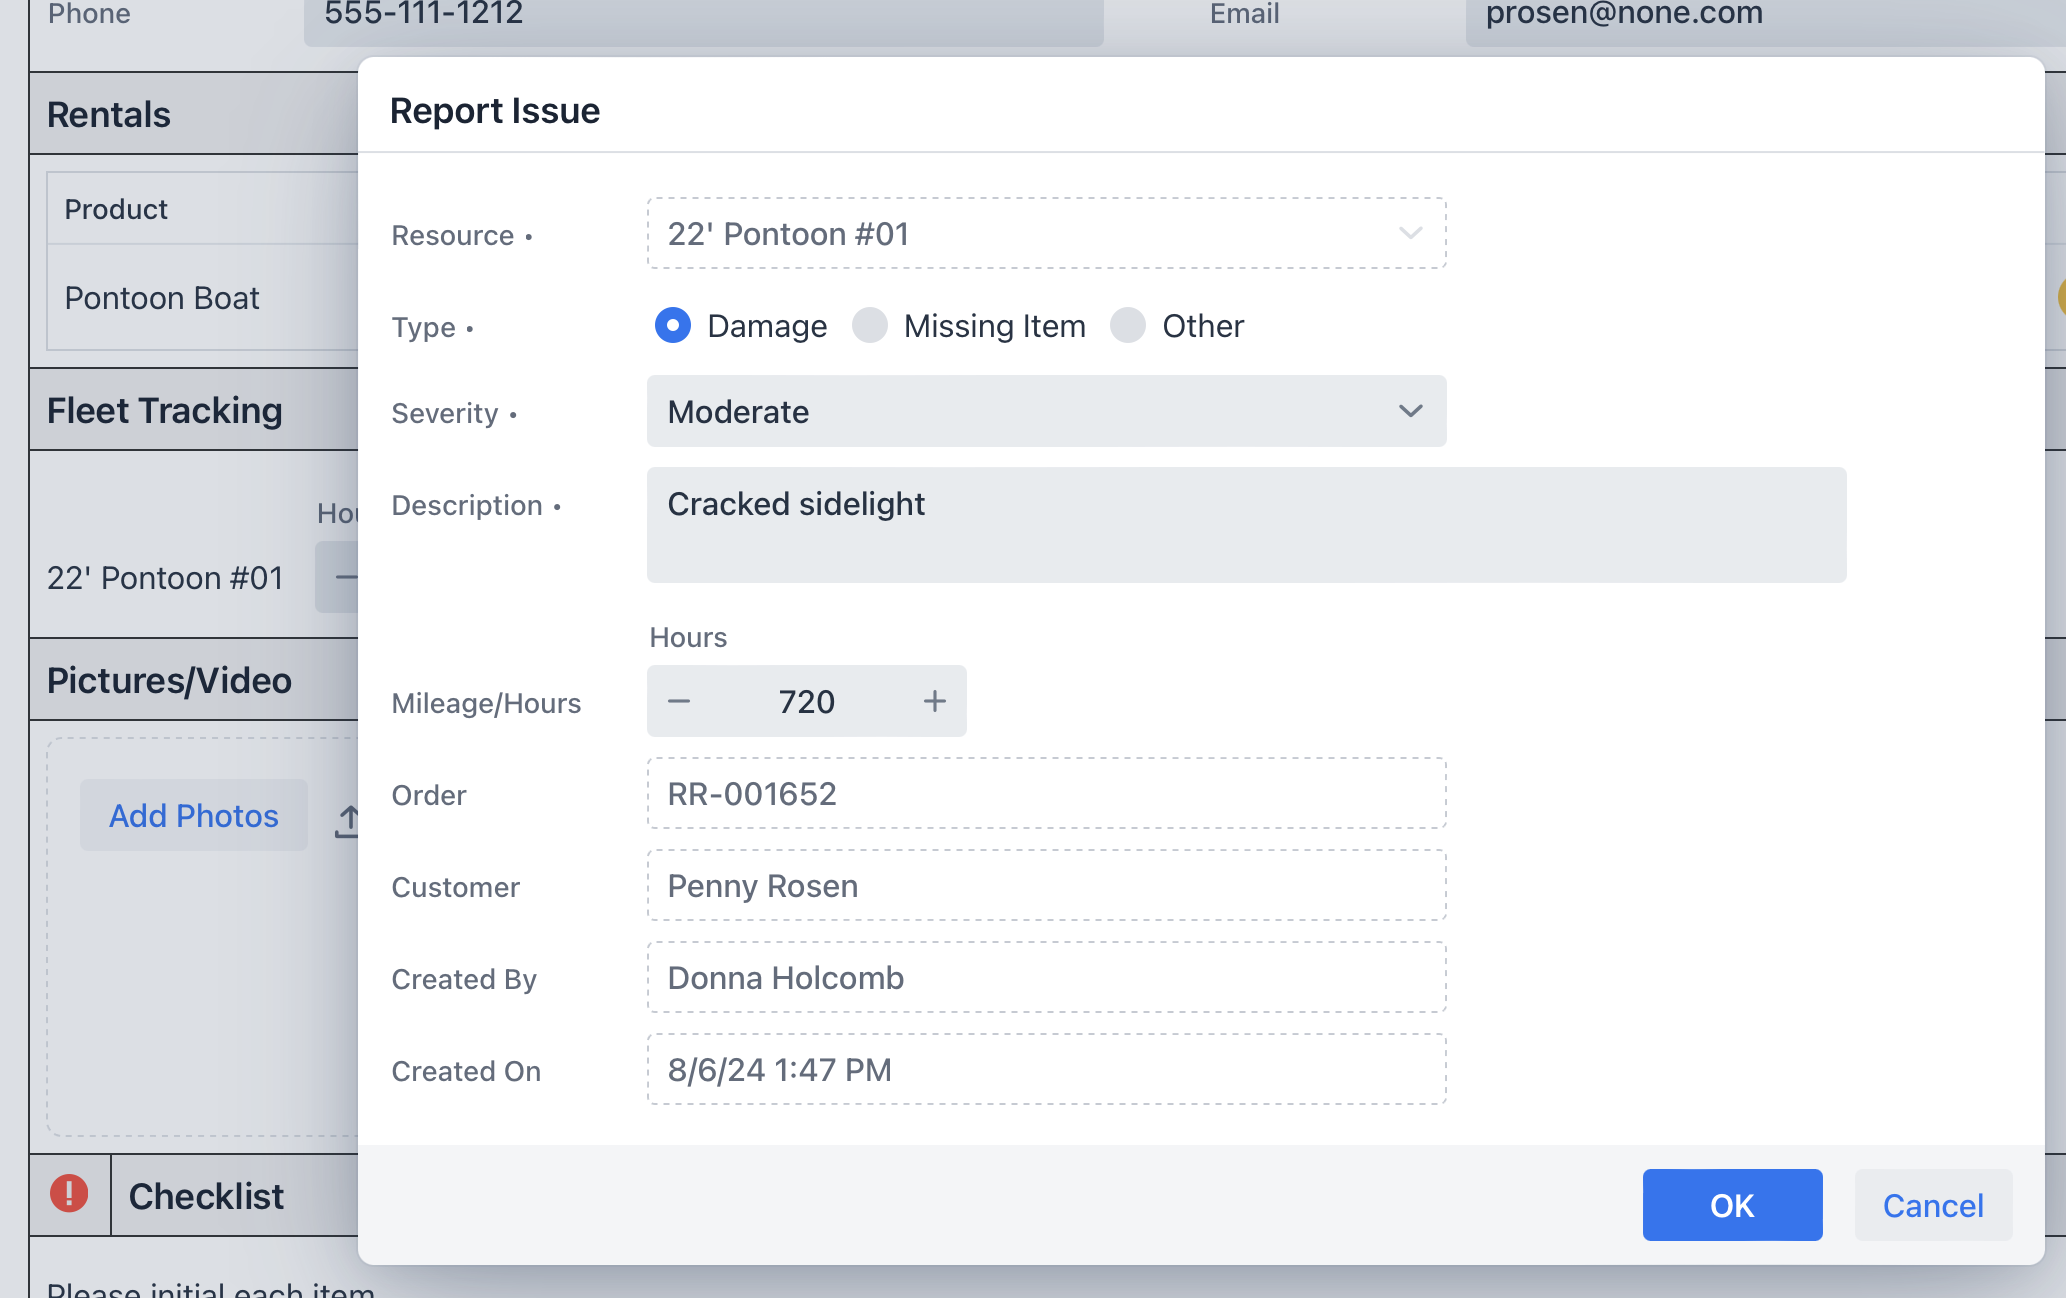Cancel the Report Issue dialog
Image resolution: width=2066 pixels, height=1298 pixels.
click(x=1933, y=1205)
